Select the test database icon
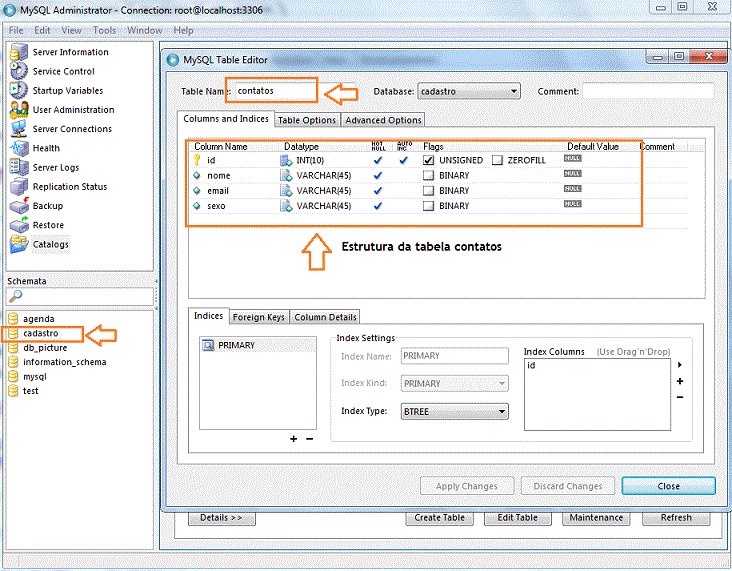The width and height of the screenshot is (732, 571). click(13, 391)
